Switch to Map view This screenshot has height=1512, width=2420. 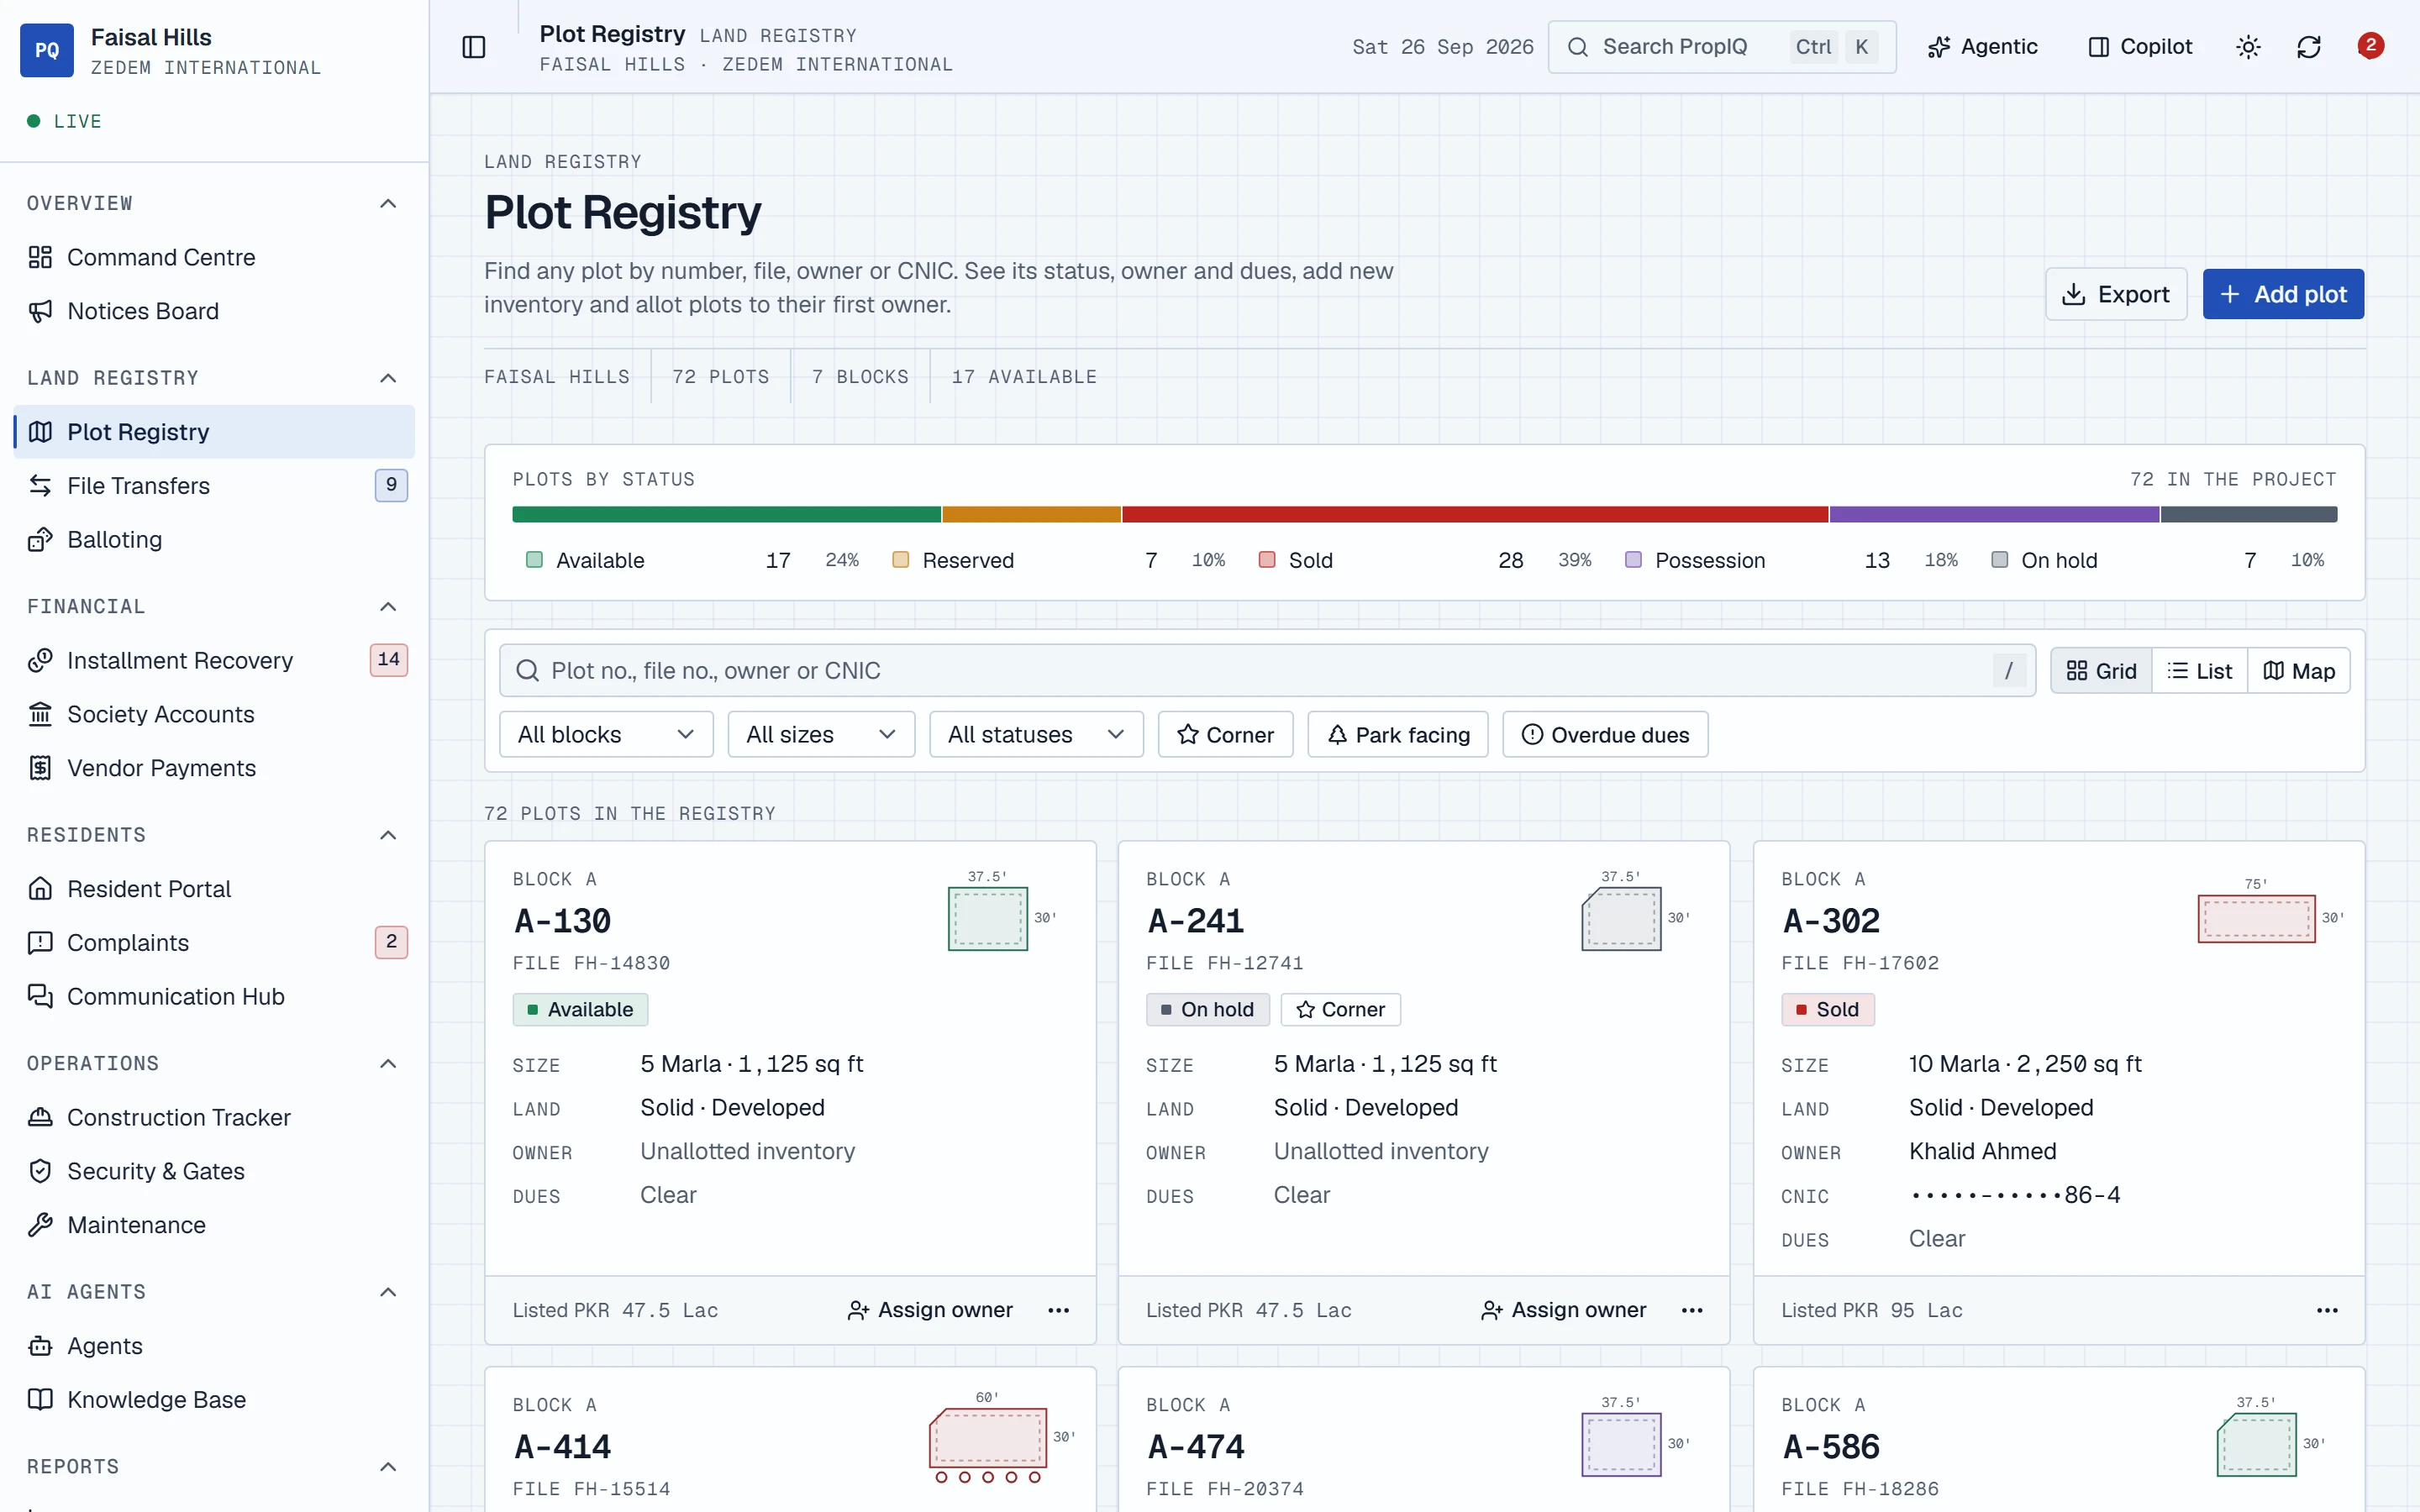pos(2299,670)
